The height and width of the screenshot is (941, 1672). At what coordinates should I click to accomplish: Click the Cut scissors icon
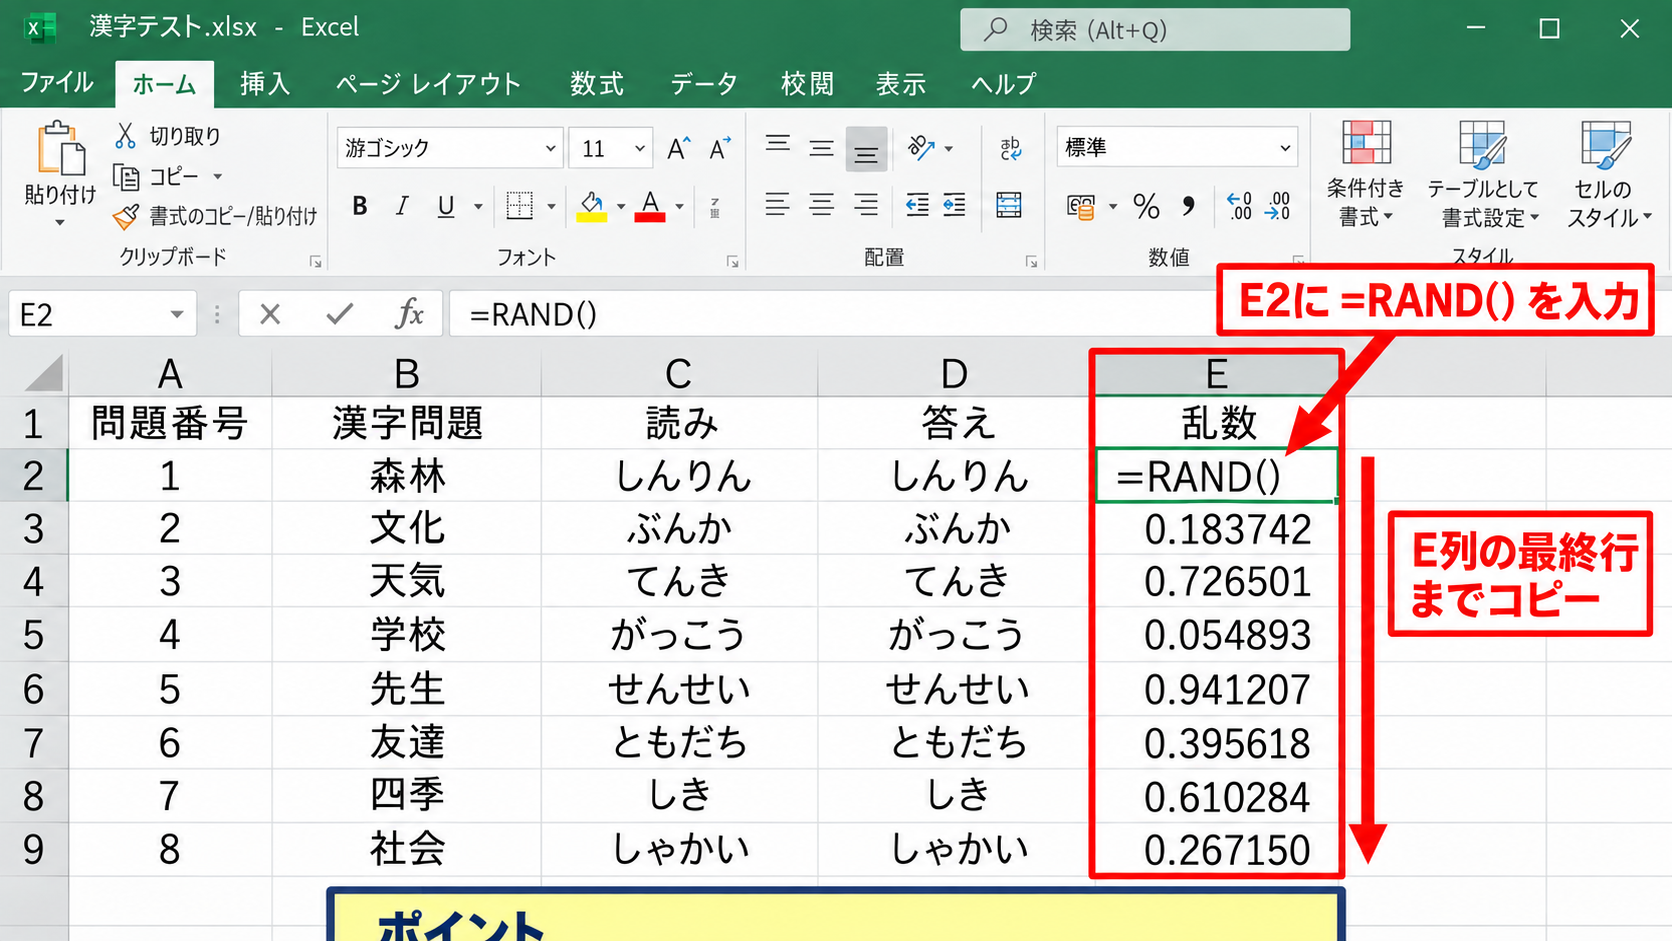point(125,135)
